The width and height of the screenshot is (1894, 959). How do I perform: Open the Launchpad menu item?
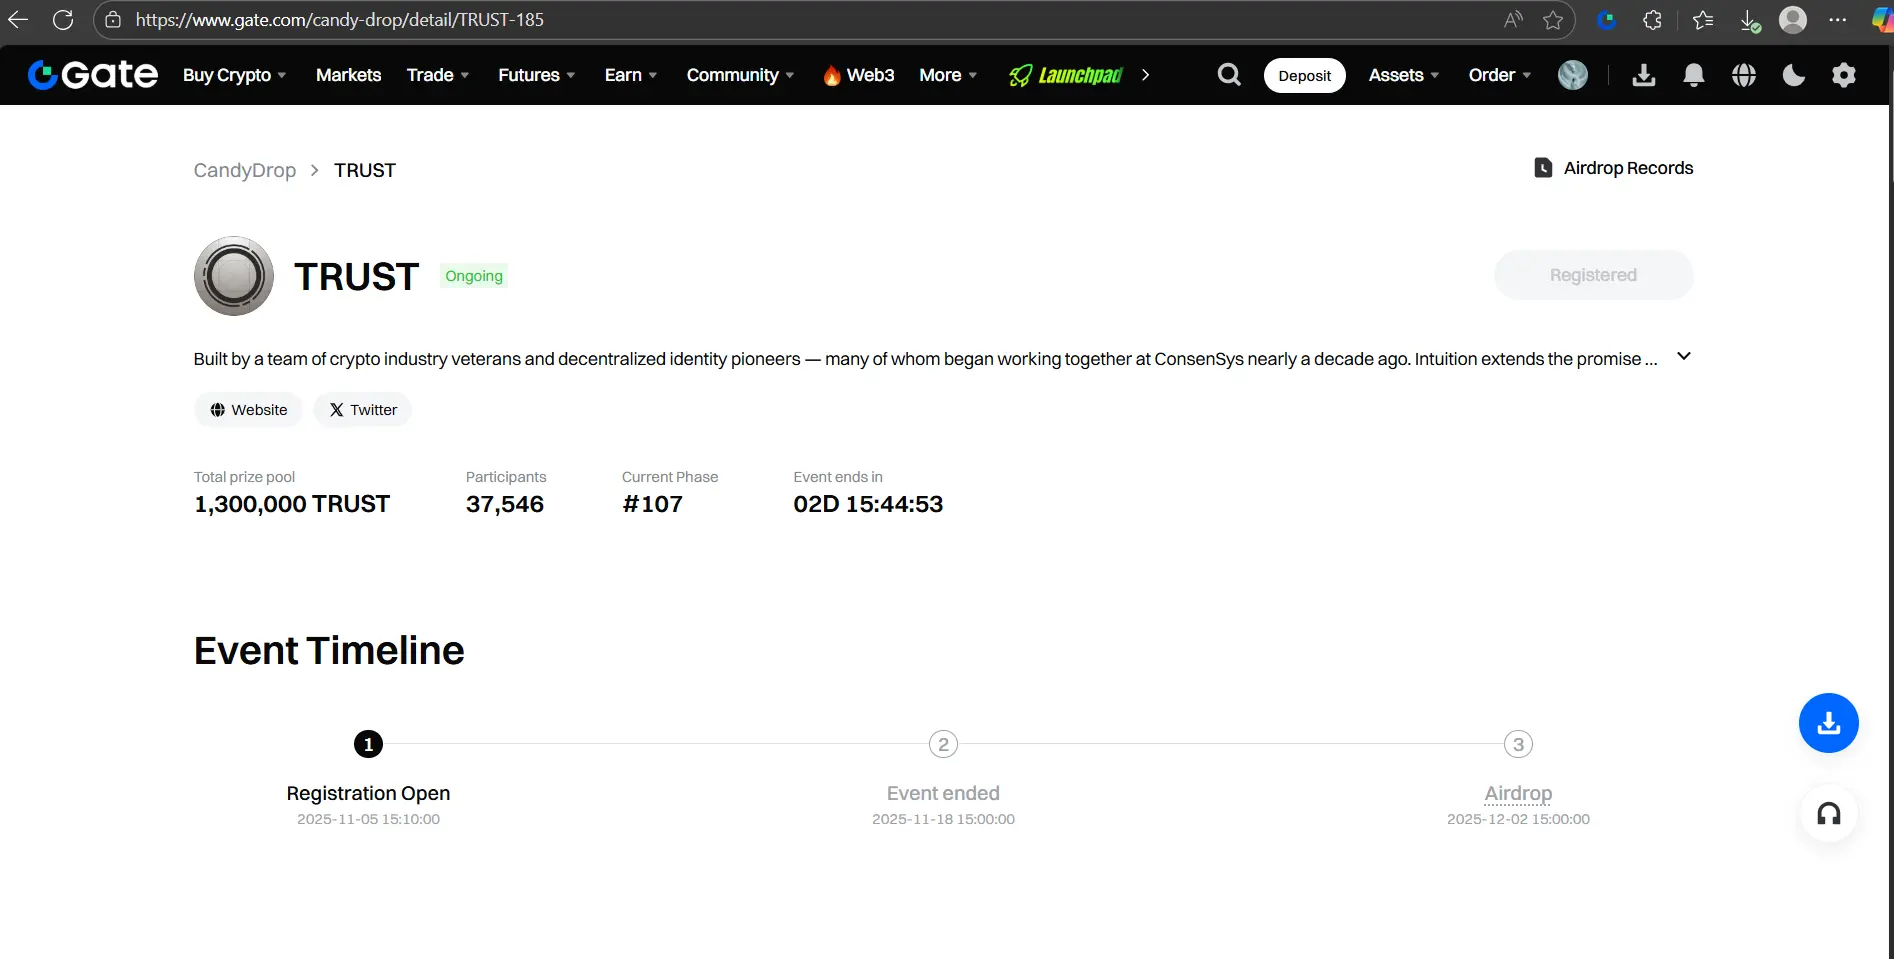[x=1066, y=75]
